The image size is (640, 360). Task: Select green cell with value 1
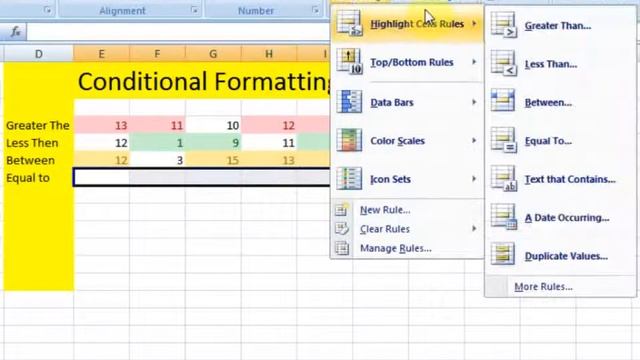tap(157, 142)
